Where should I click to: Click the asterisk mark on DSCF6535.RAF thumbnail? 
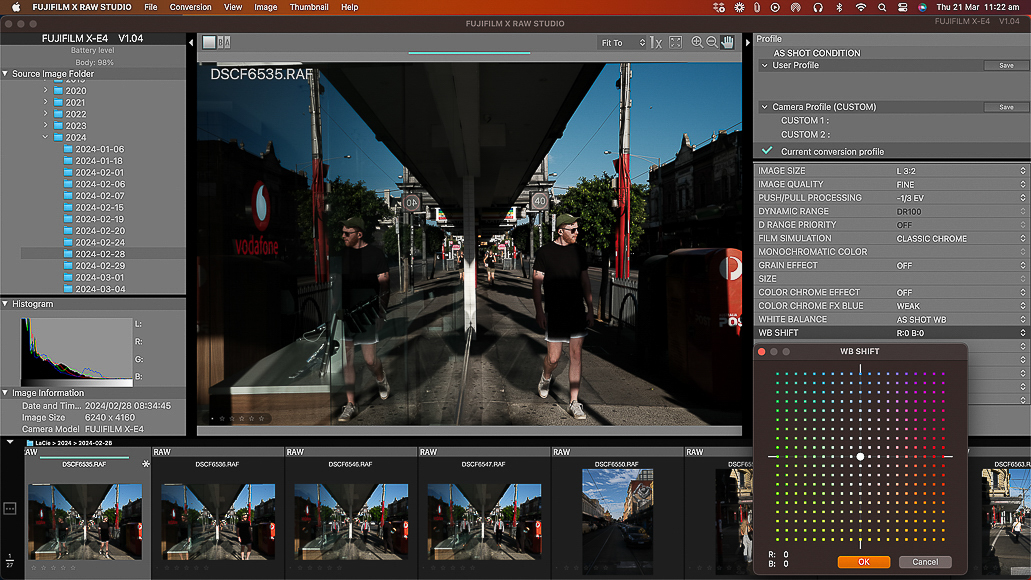pos(146,464)
